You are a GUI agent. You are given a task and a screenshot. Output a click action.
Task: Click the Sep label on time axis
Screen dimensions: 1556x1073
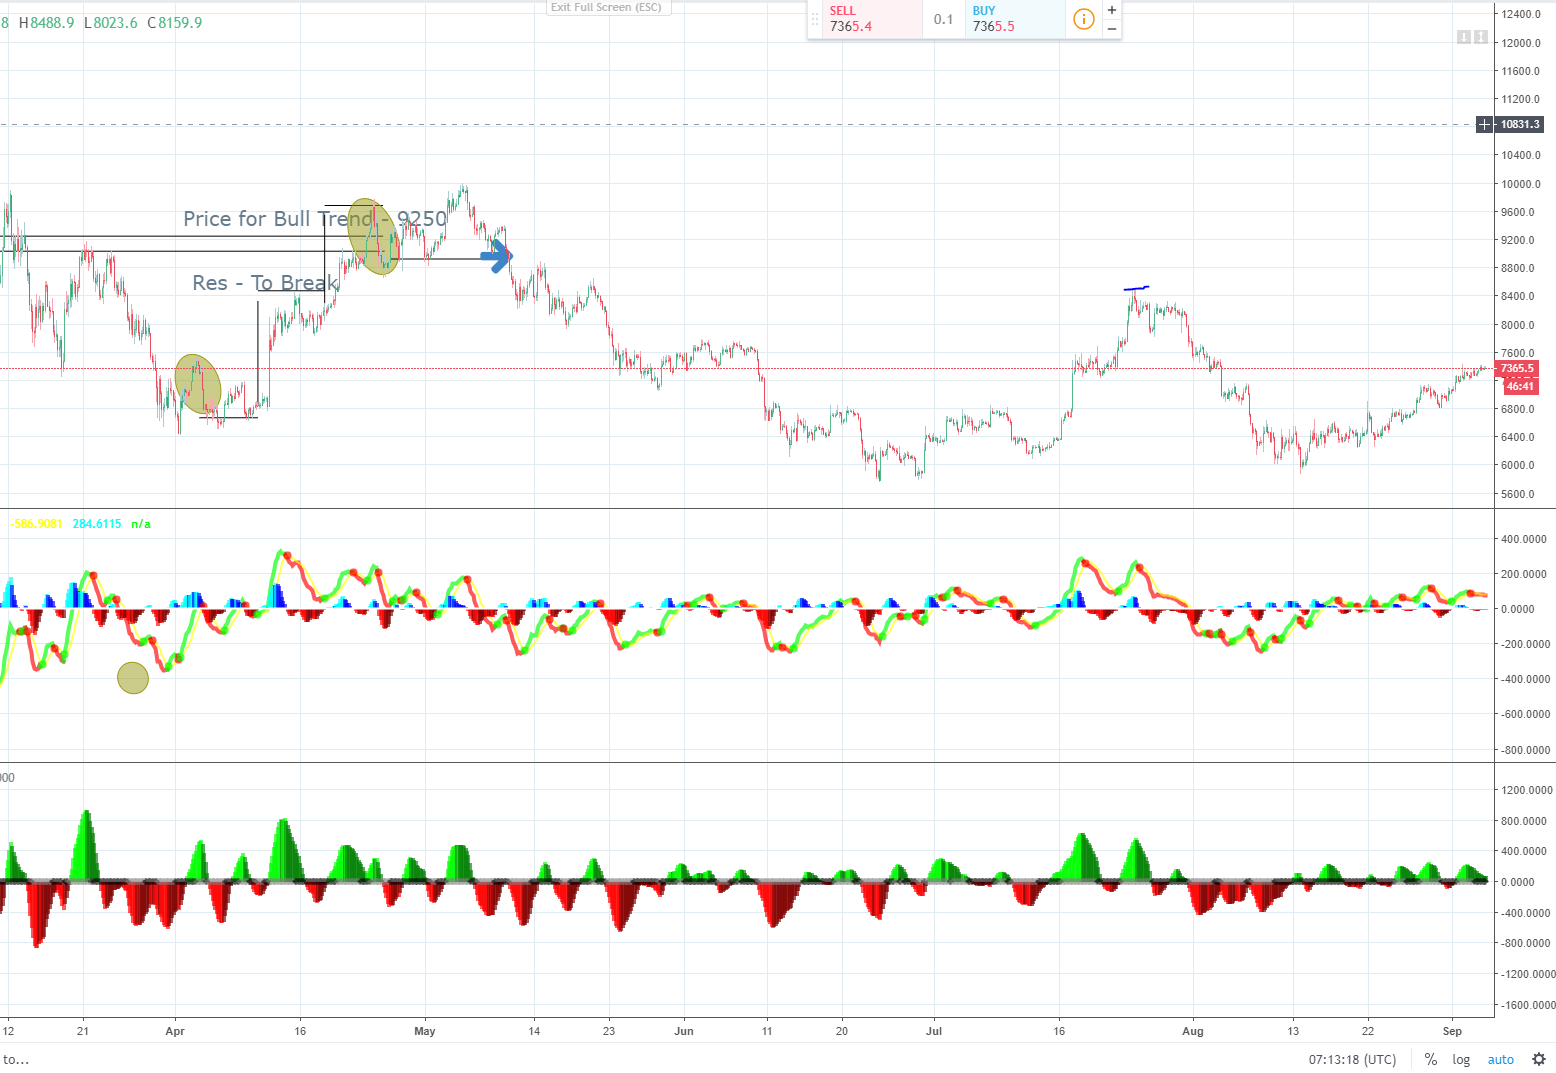click(1452, 1031)
